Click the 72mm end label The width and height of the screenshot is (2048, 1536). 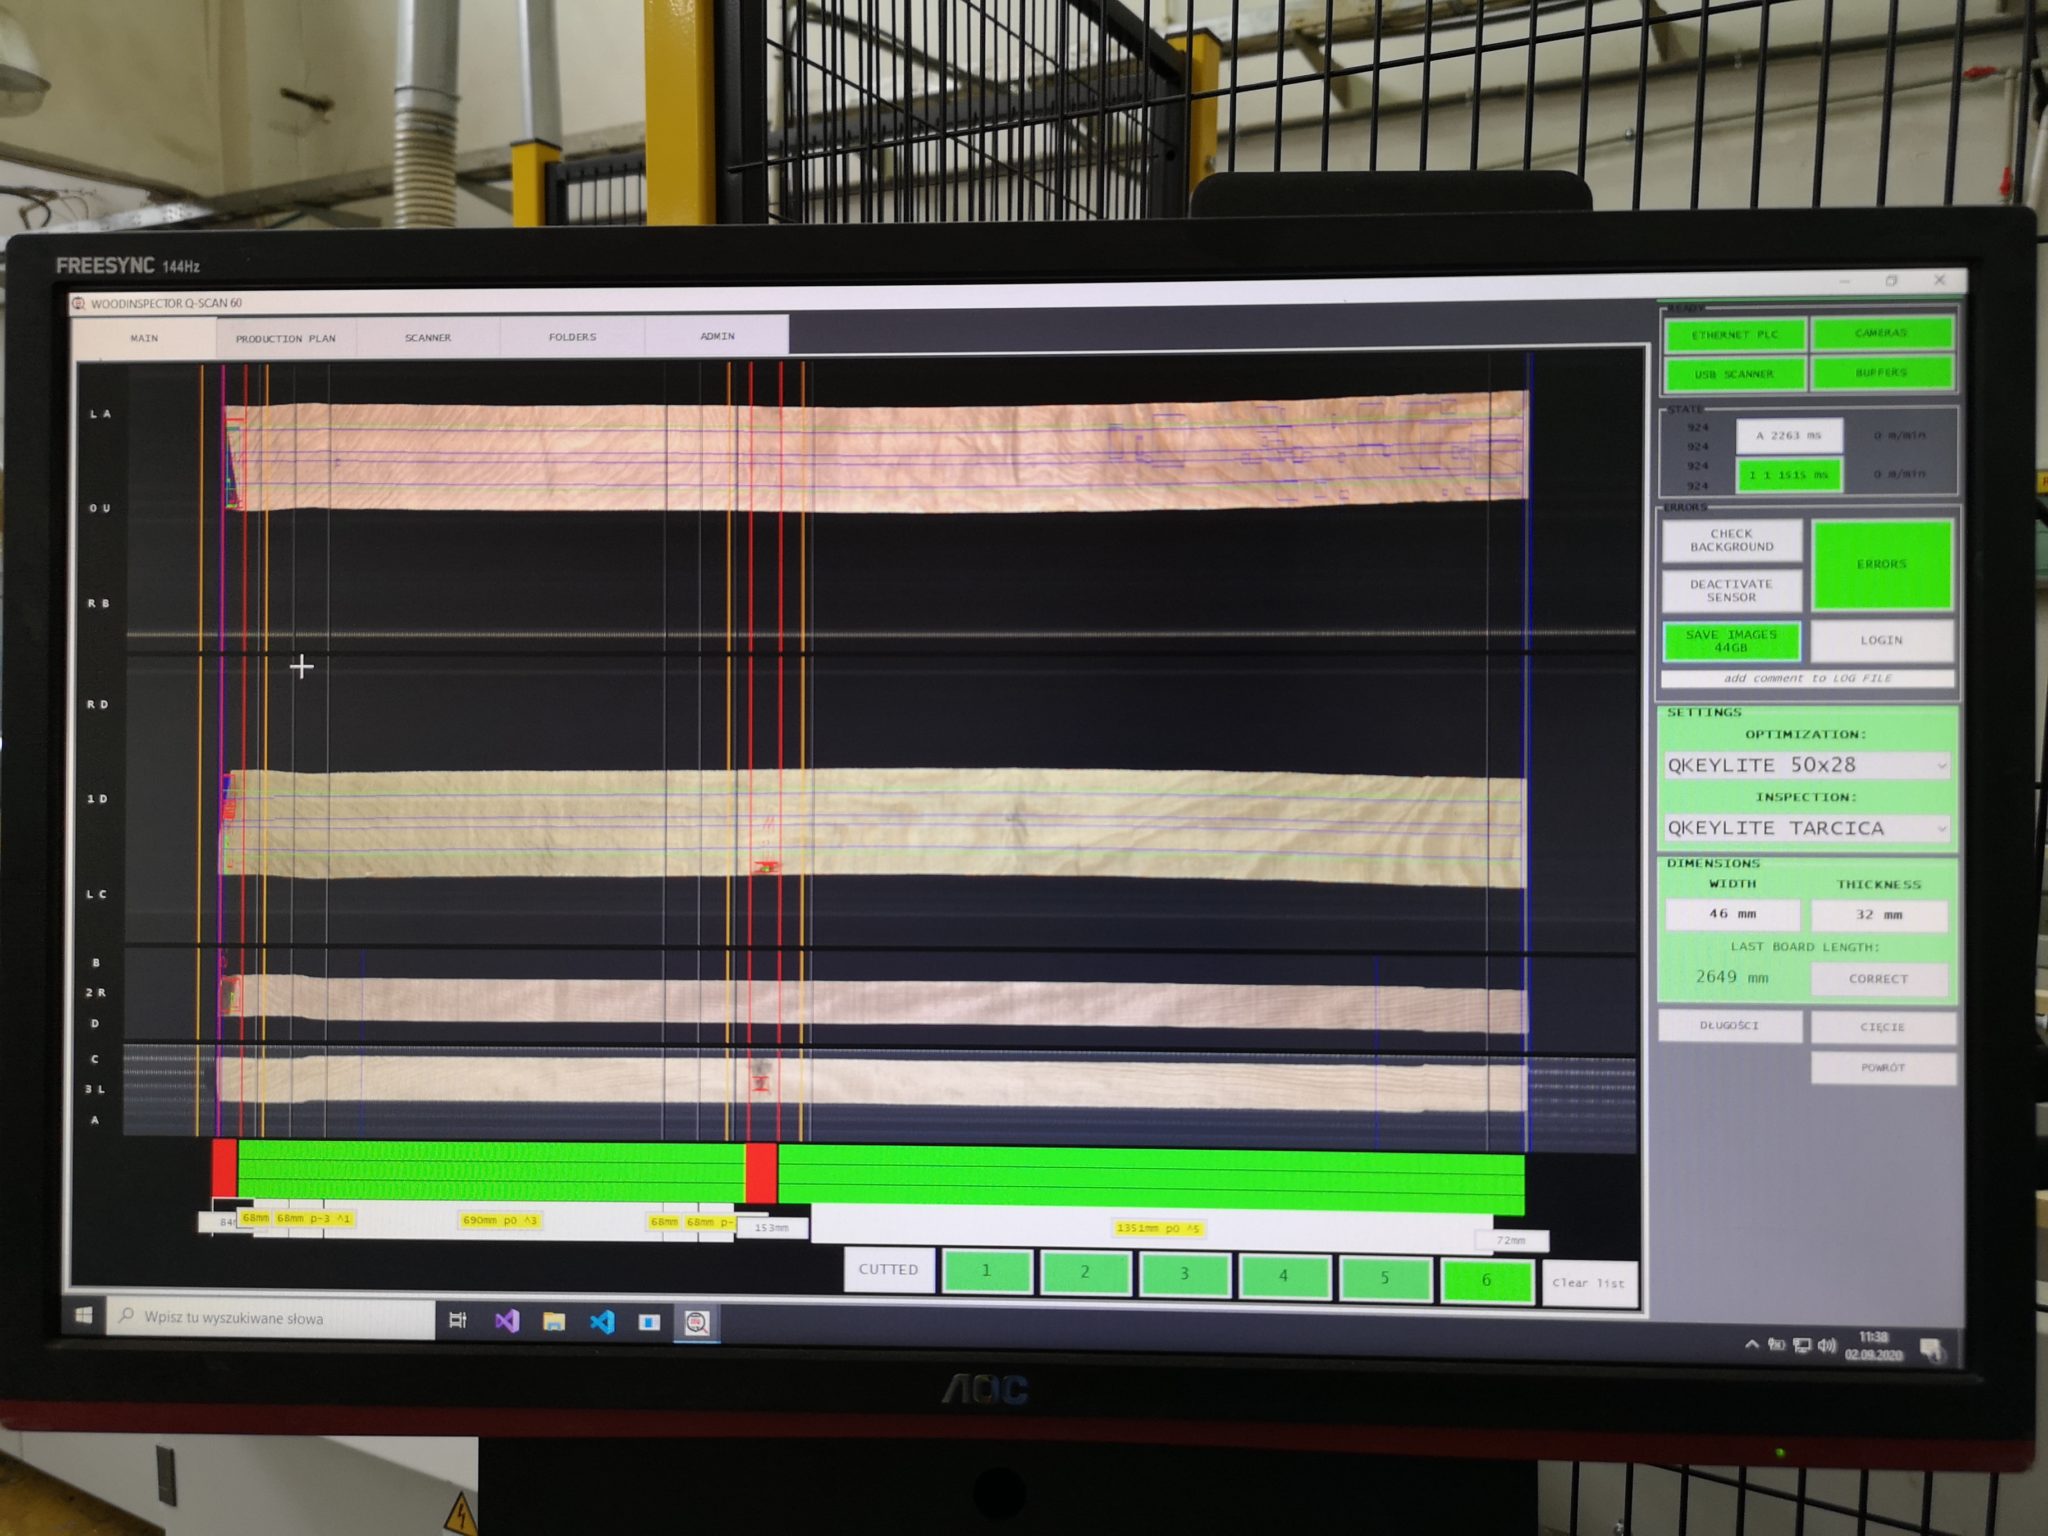(x=1511, y=1241)
